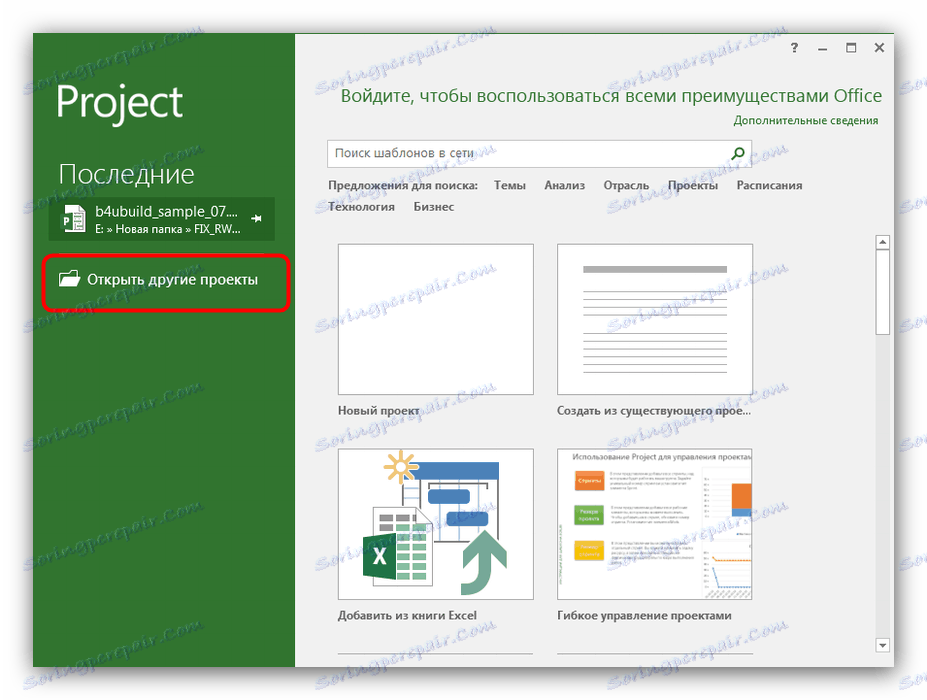Viewport: 927px width, 700px height.
Task: Select the "Бизнес" search suggestion
Action: tap(434, 207)
